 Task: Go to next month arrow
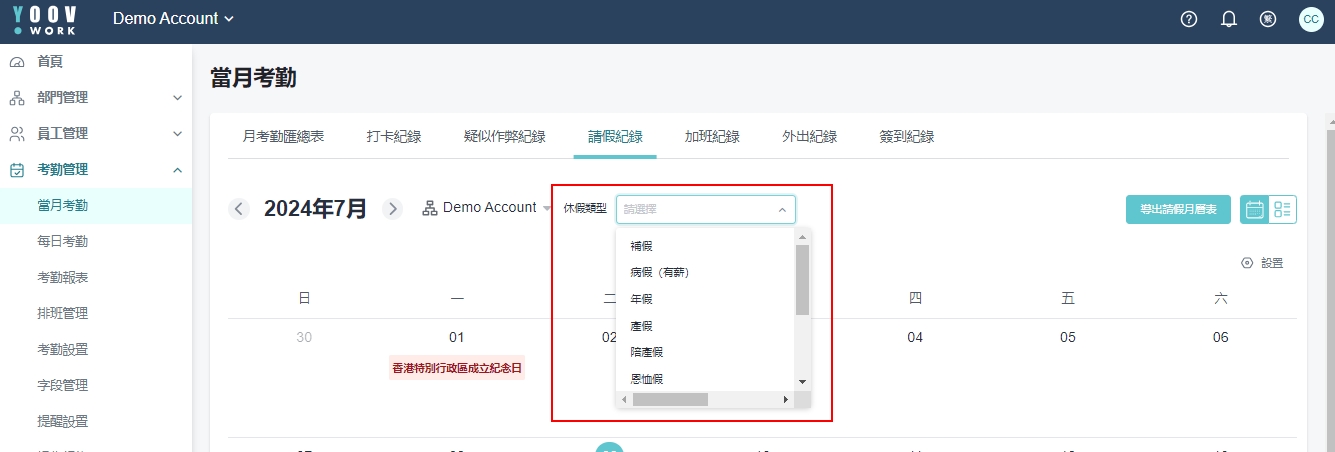tap(393, 209)
